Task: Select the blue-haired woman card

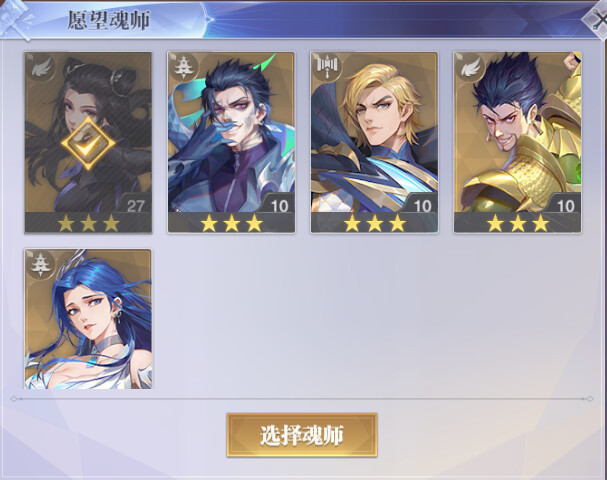Action: pos(88,319)
